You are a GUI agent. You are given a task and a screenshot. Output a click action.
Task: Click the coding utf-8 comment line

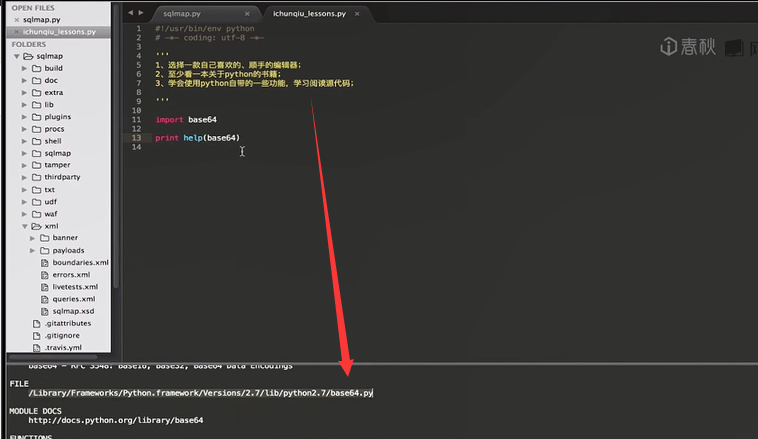209,38
